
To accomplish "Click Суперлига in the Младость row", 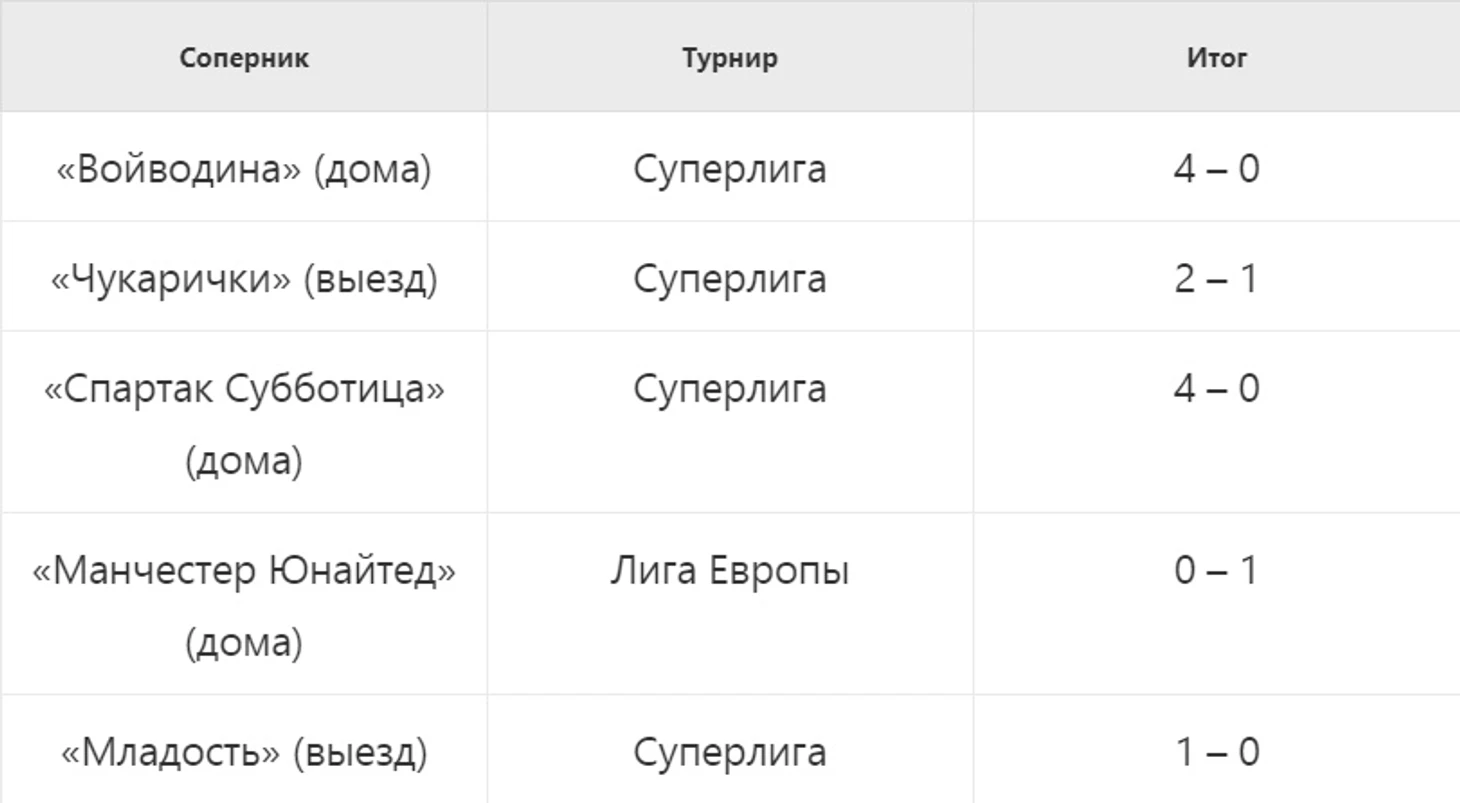I will tap(730, 752).
